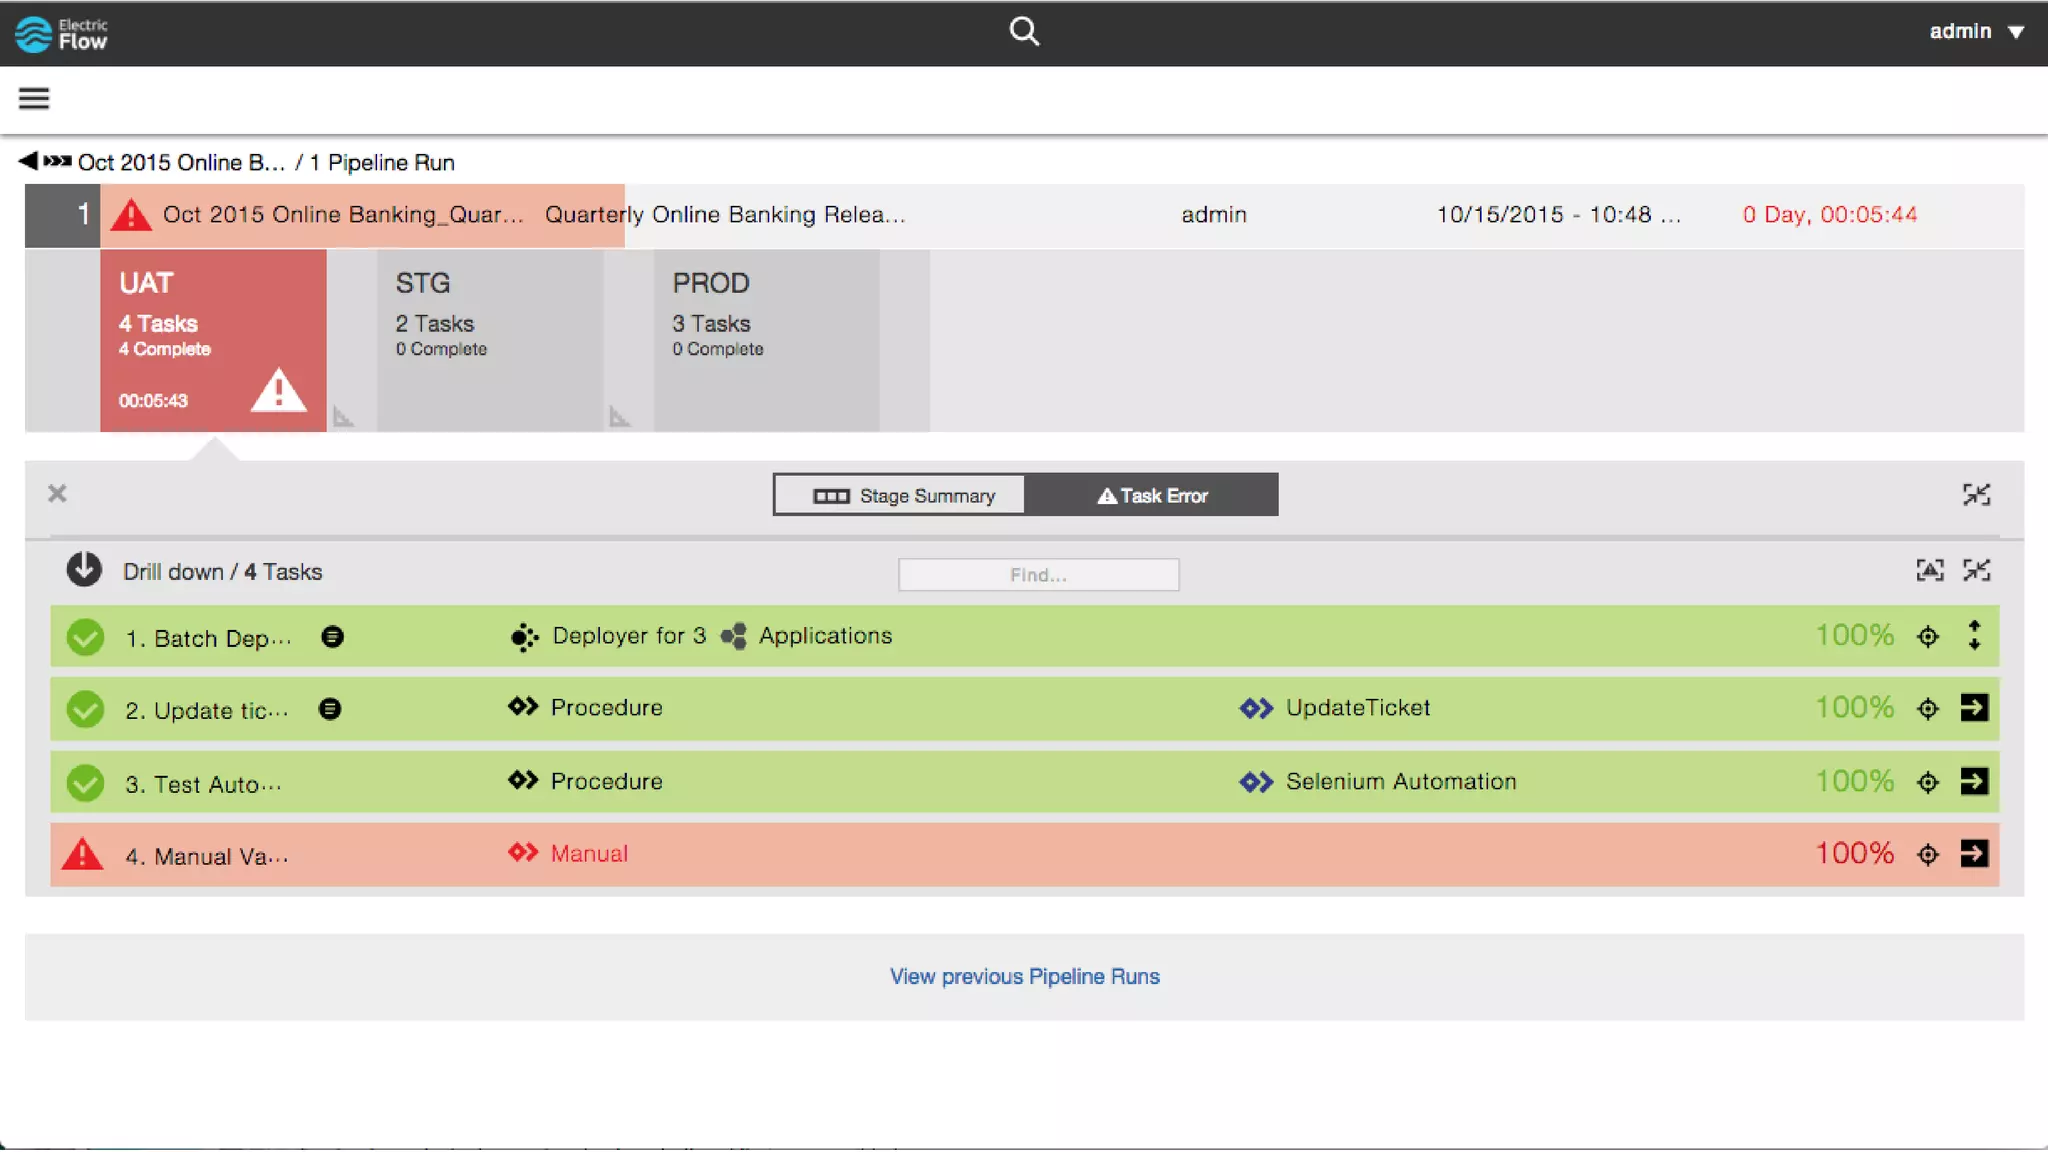Open View previous Pipeline Runs link

click(x=1024, y=977)
